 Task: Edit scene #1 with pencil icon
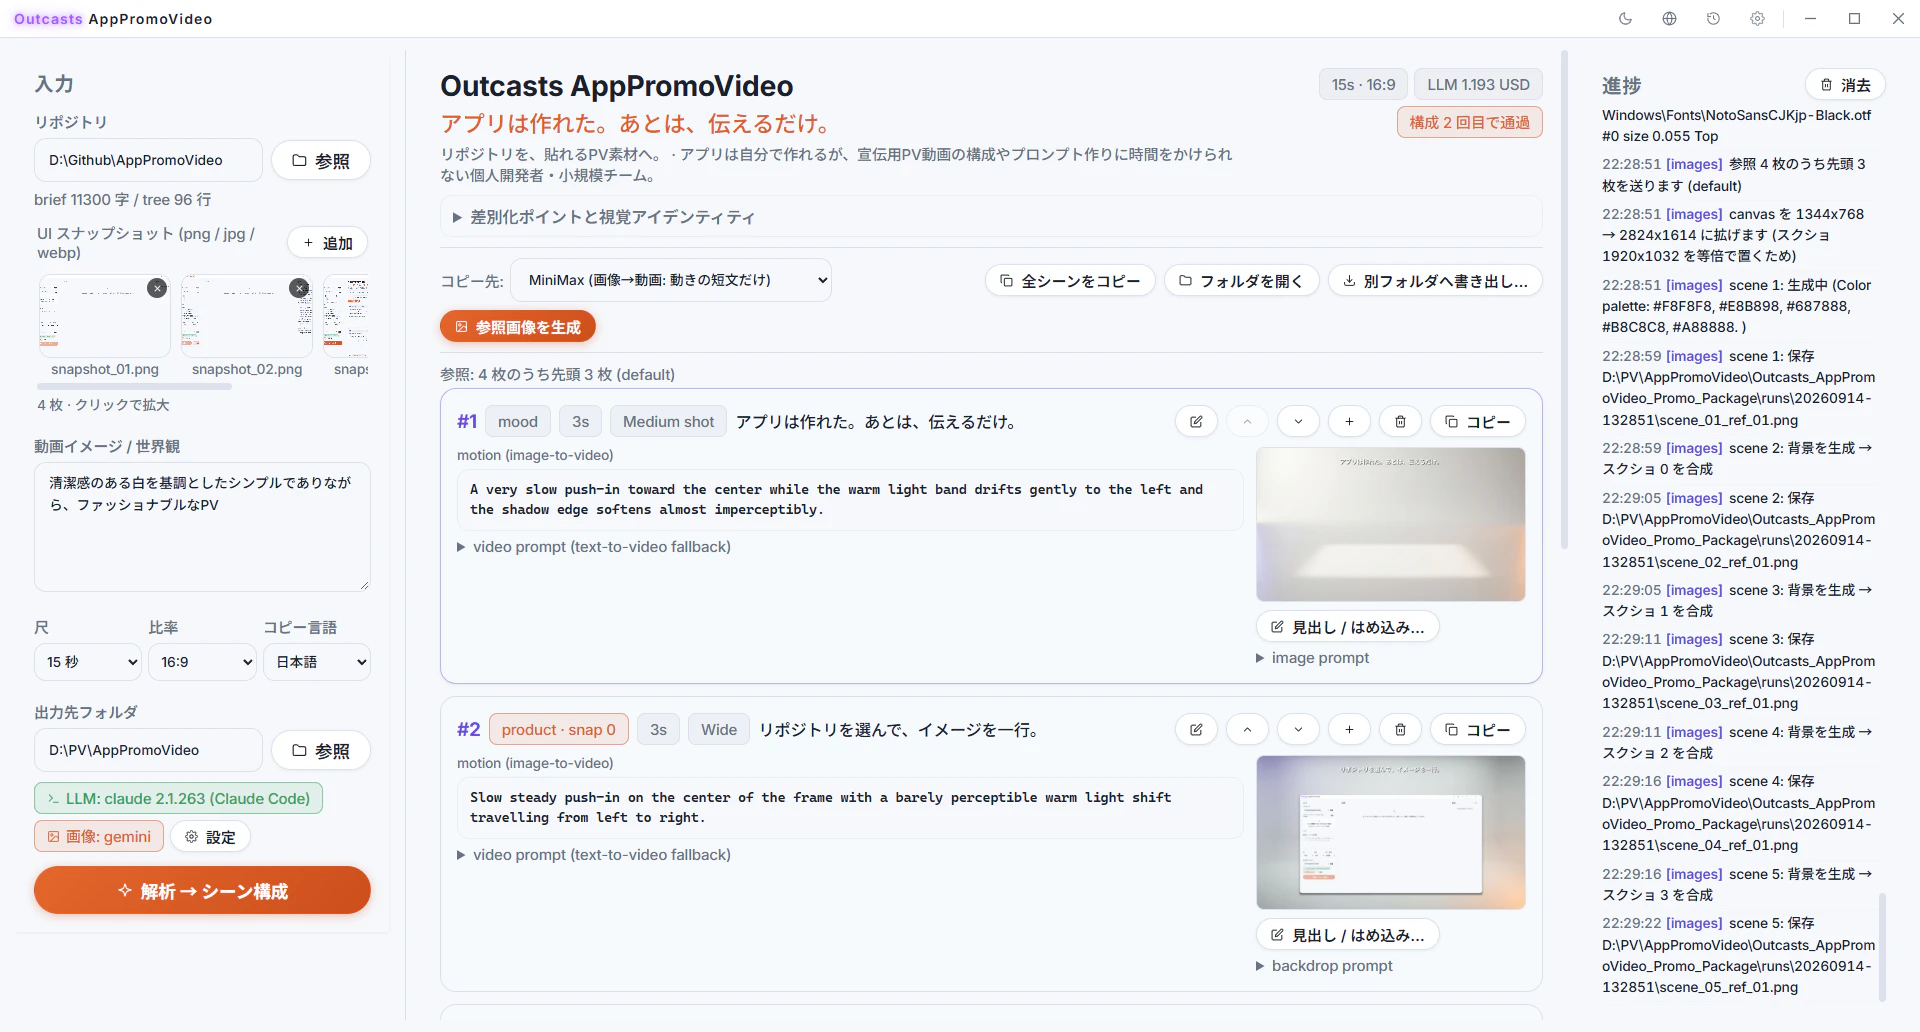coord(1196,422)
